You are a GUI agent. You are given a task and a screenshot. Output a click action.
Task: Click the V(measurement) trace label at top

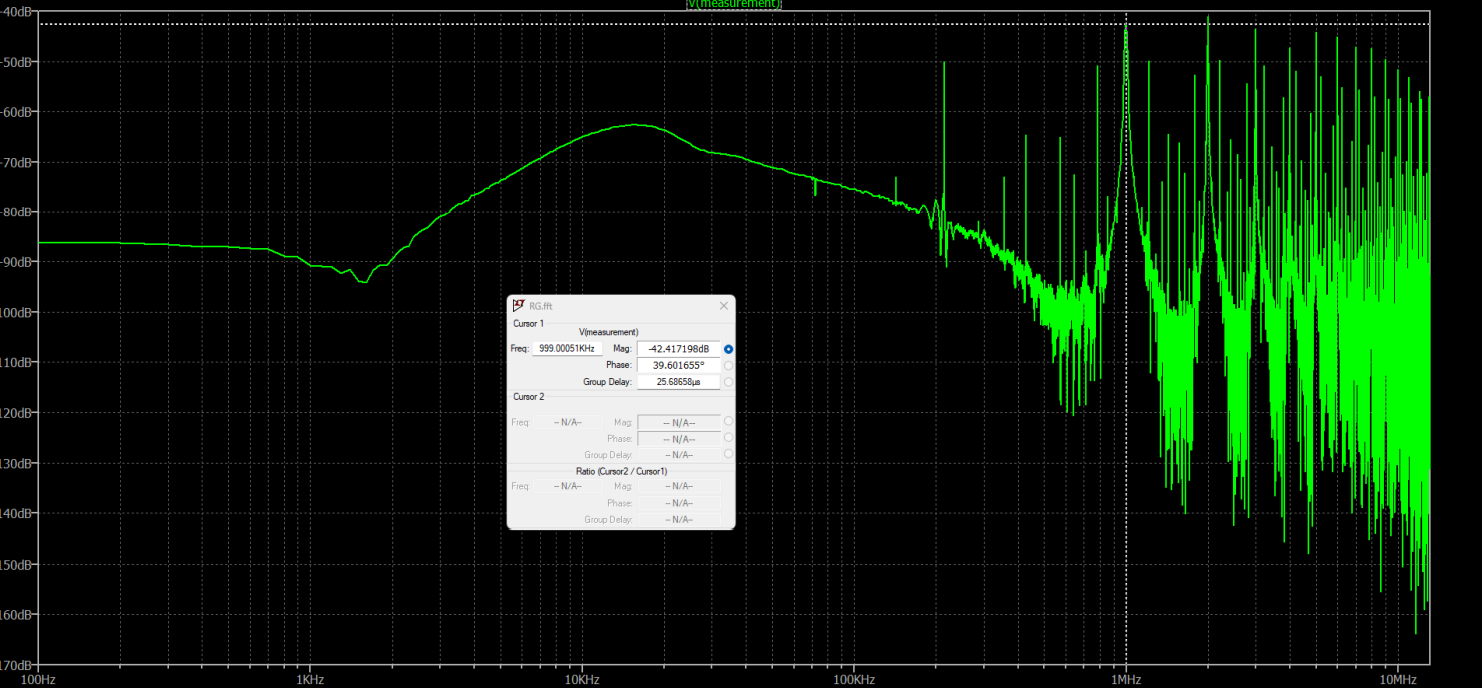733,4
